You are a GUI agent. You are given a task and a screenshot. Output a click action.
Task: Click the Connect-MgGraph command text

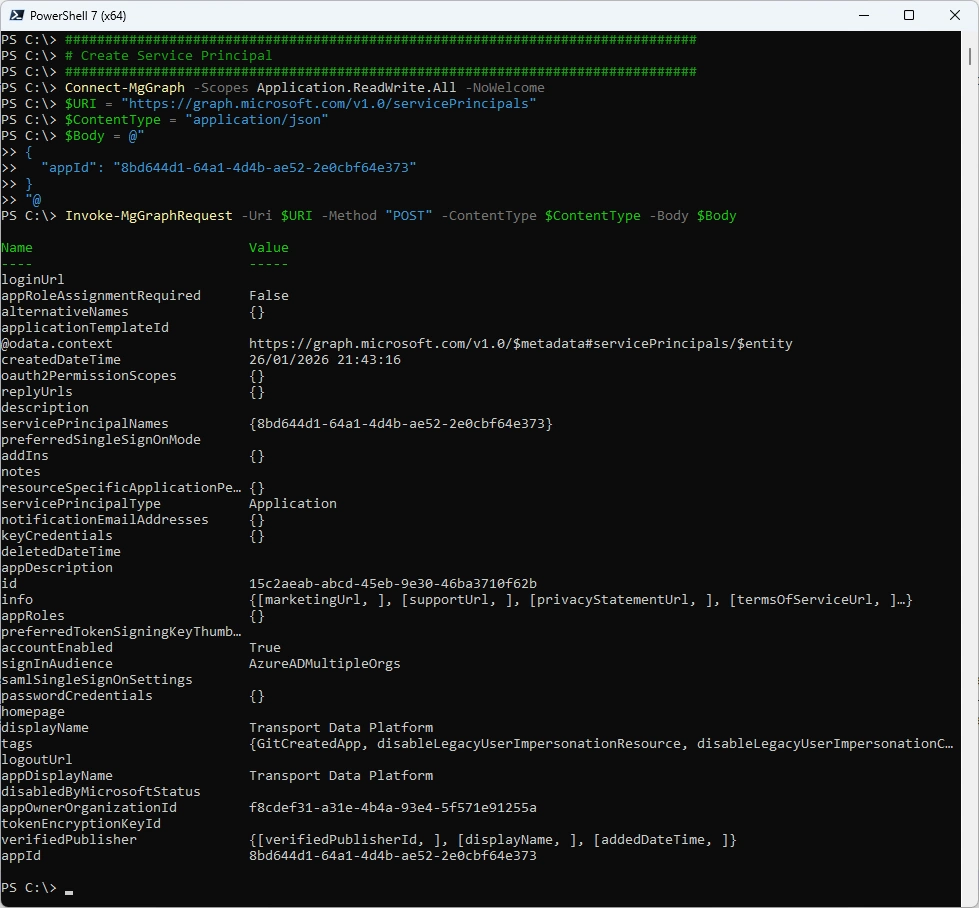tap(124, 88)
